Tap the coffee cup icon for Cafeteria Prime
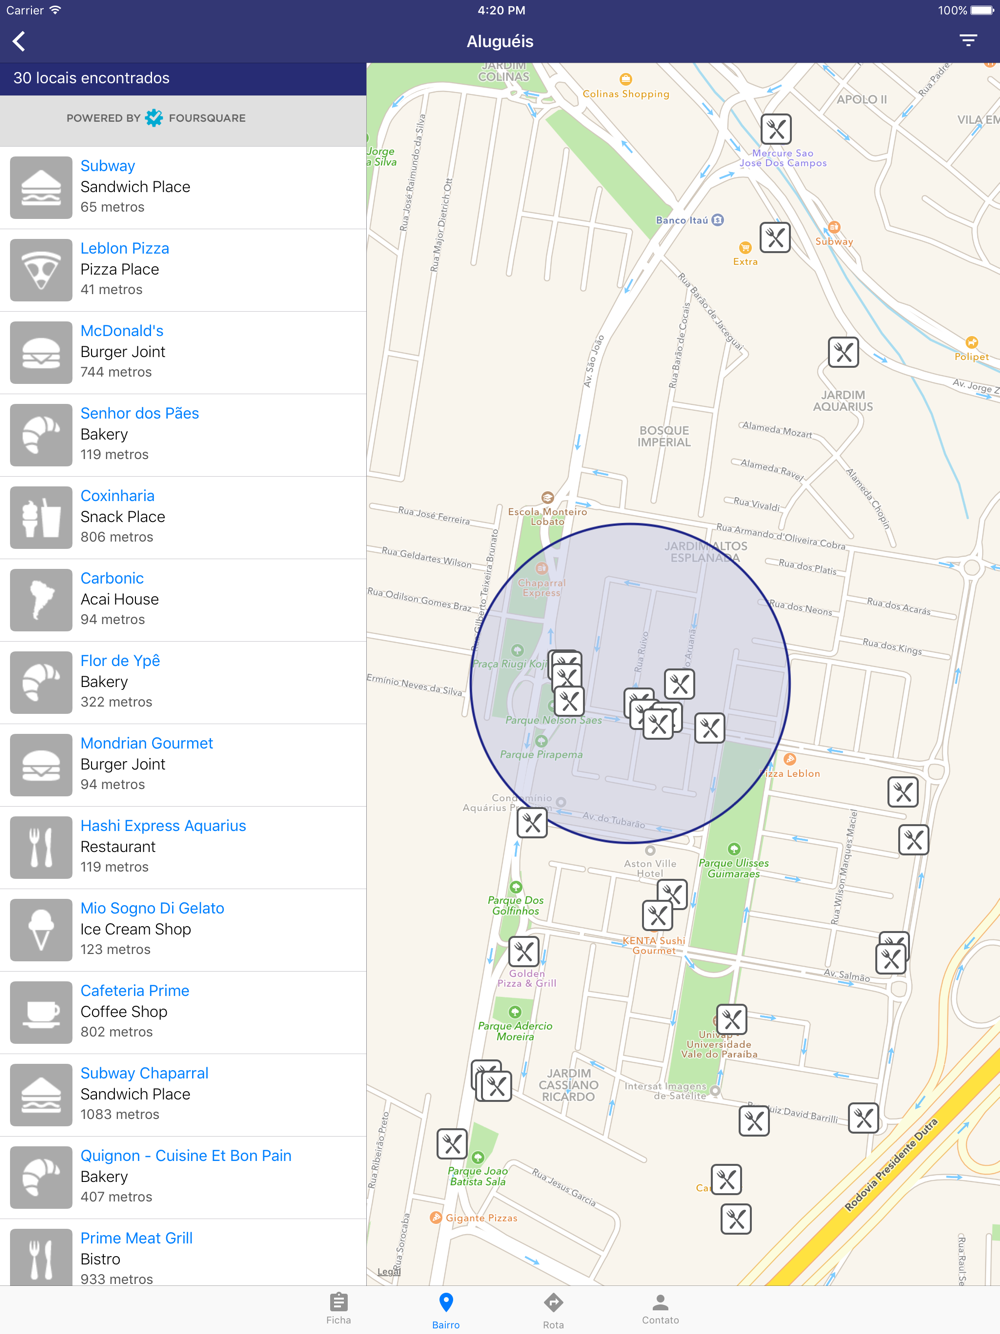 coord(41,1012)
